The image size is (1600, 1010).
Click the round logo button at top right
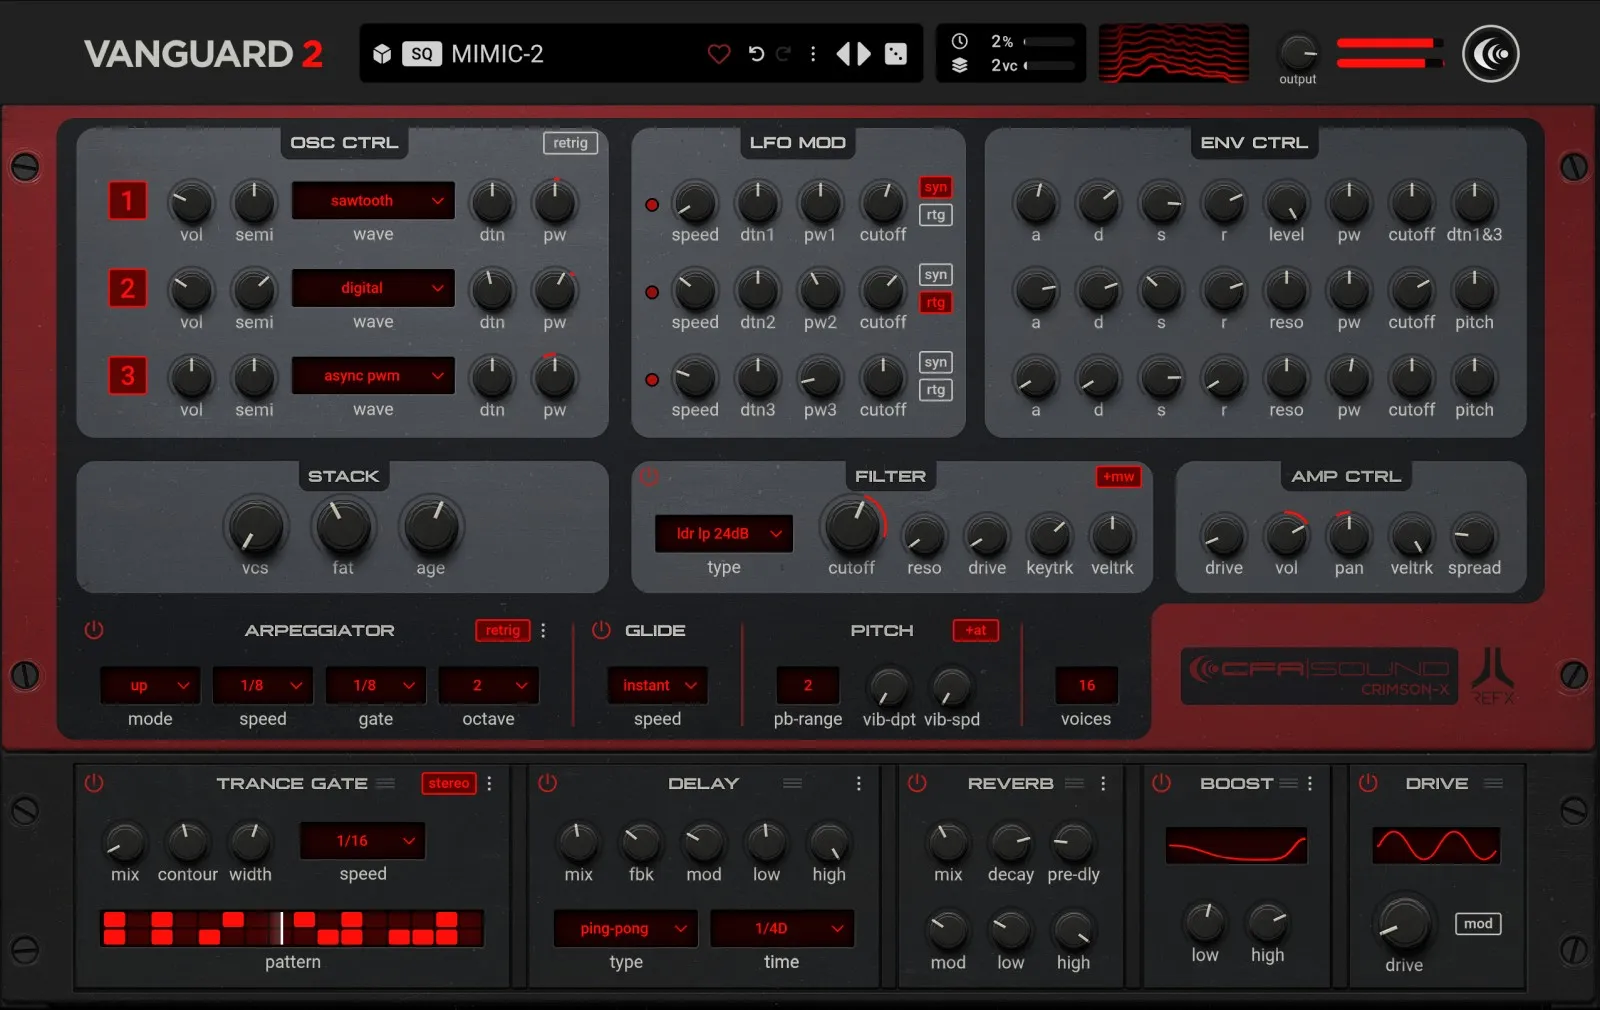(1491, 54)
